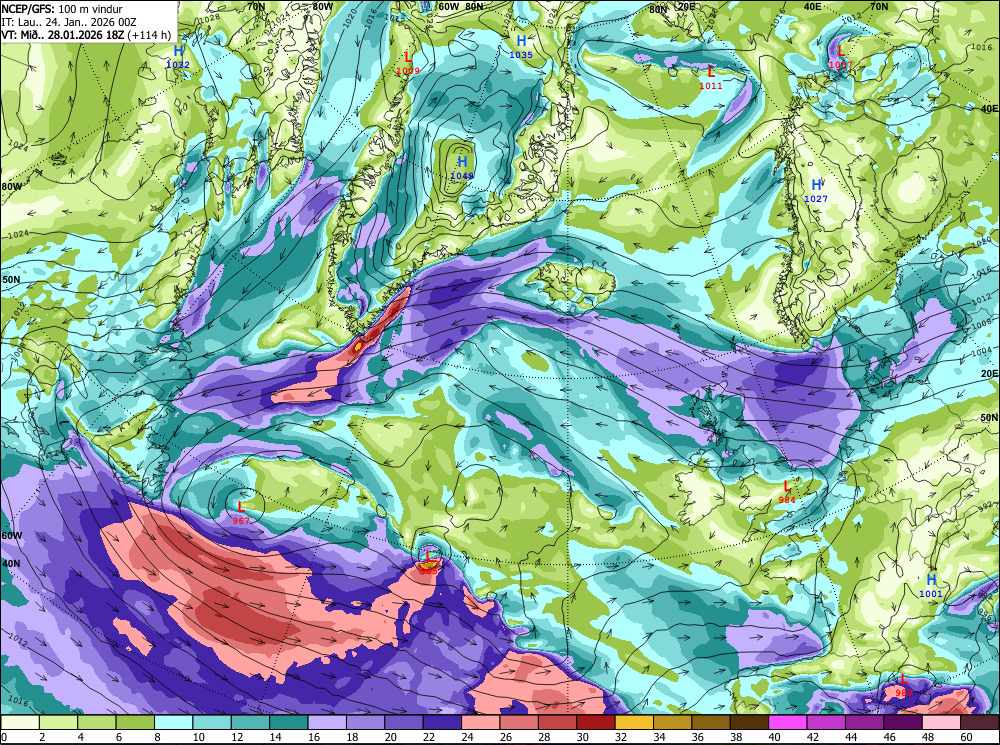Select the H 1001 high pressure marker
The height and width of the screenshot is (745, 1000).
(x=930, y=586)
